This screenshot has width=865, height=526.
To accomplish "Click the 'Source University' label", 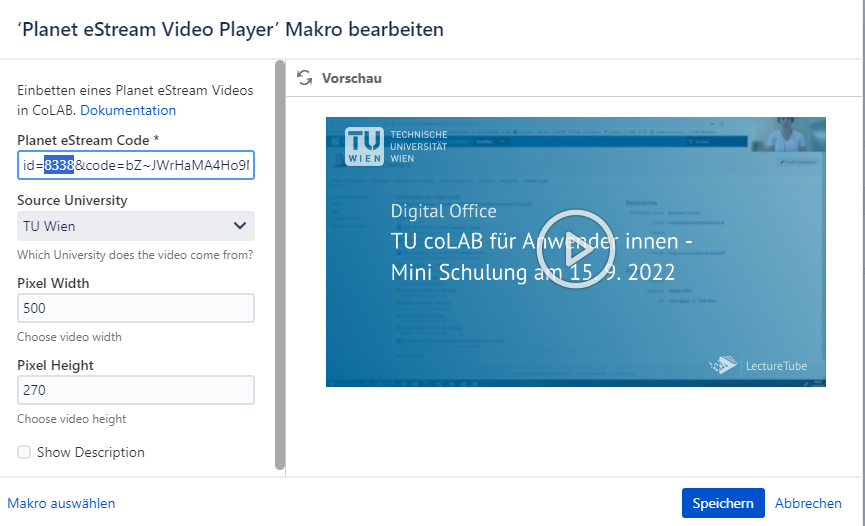I will pyautogui.click(x=72, y=200).
